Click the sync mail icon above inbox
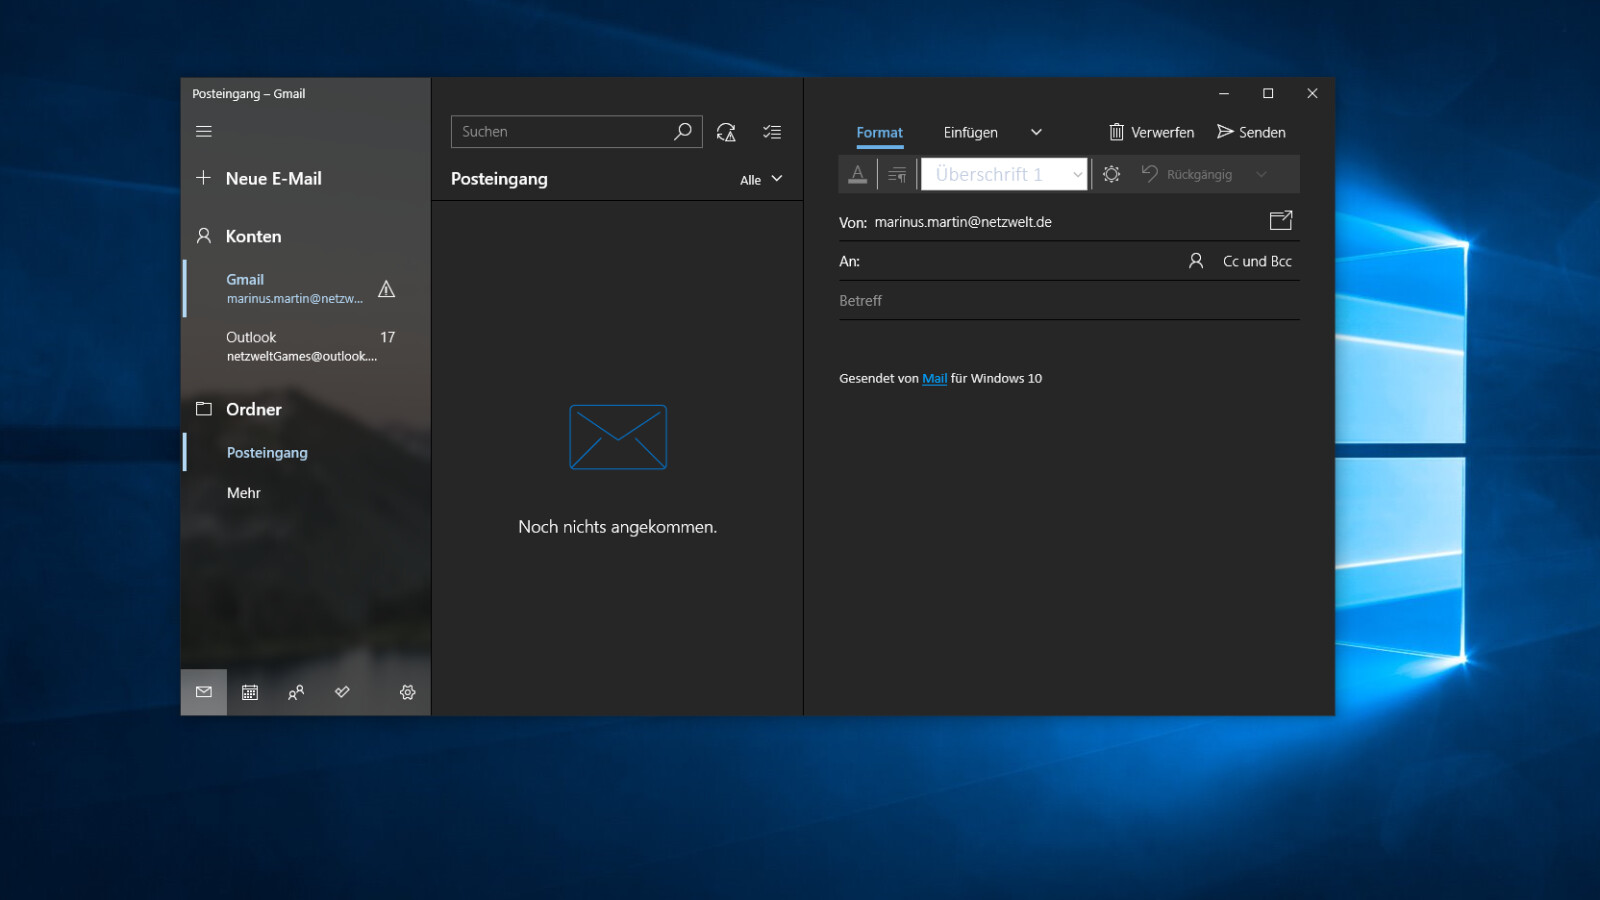Image resolution: width=1600 pixels, height=900 pixels. click(x=726, y=131)
